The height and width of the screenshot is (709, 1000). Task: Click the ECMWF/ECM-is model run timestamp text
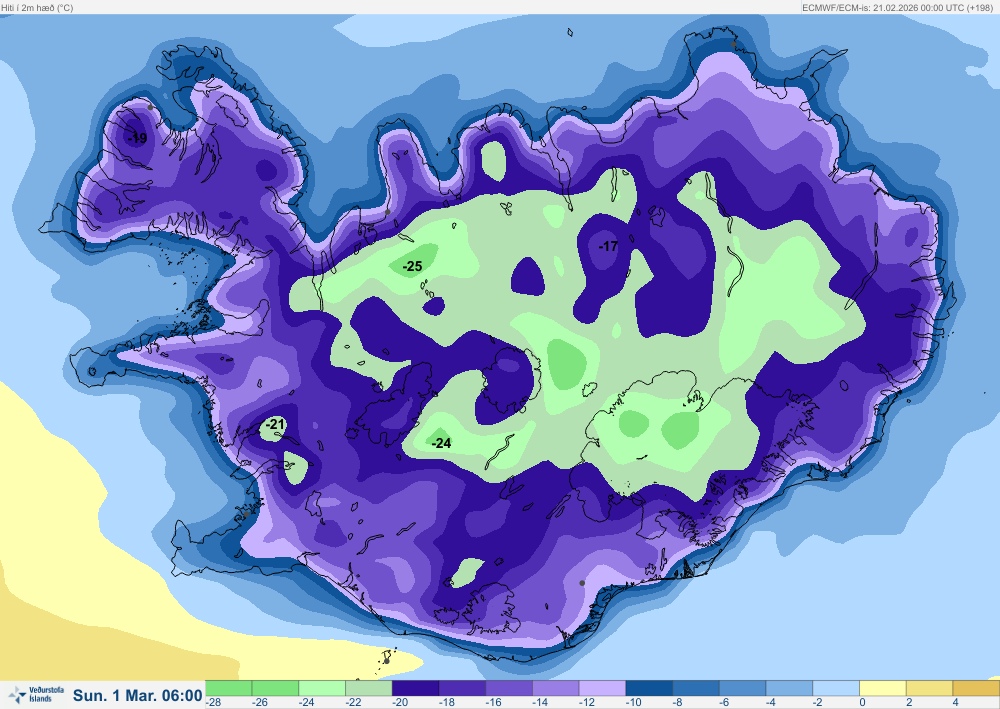(x=897, y=8)
